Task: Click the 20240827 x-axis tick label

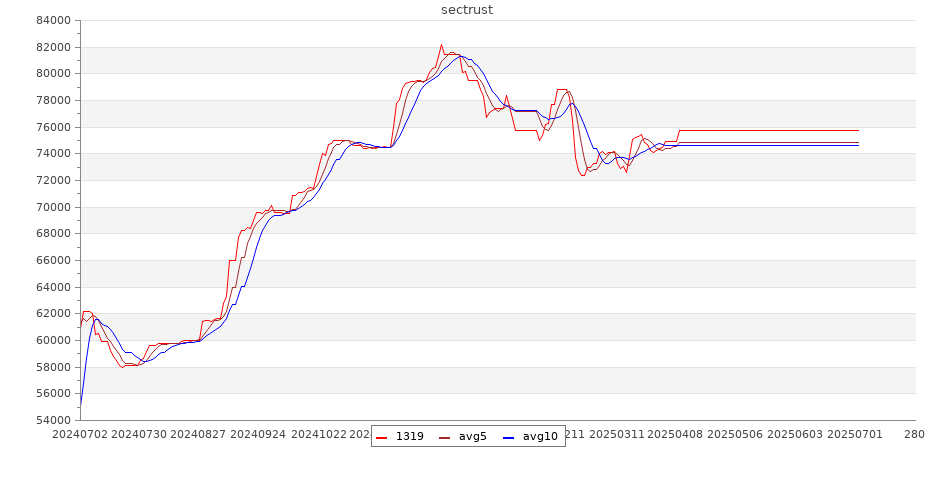Action: (200, 435)
